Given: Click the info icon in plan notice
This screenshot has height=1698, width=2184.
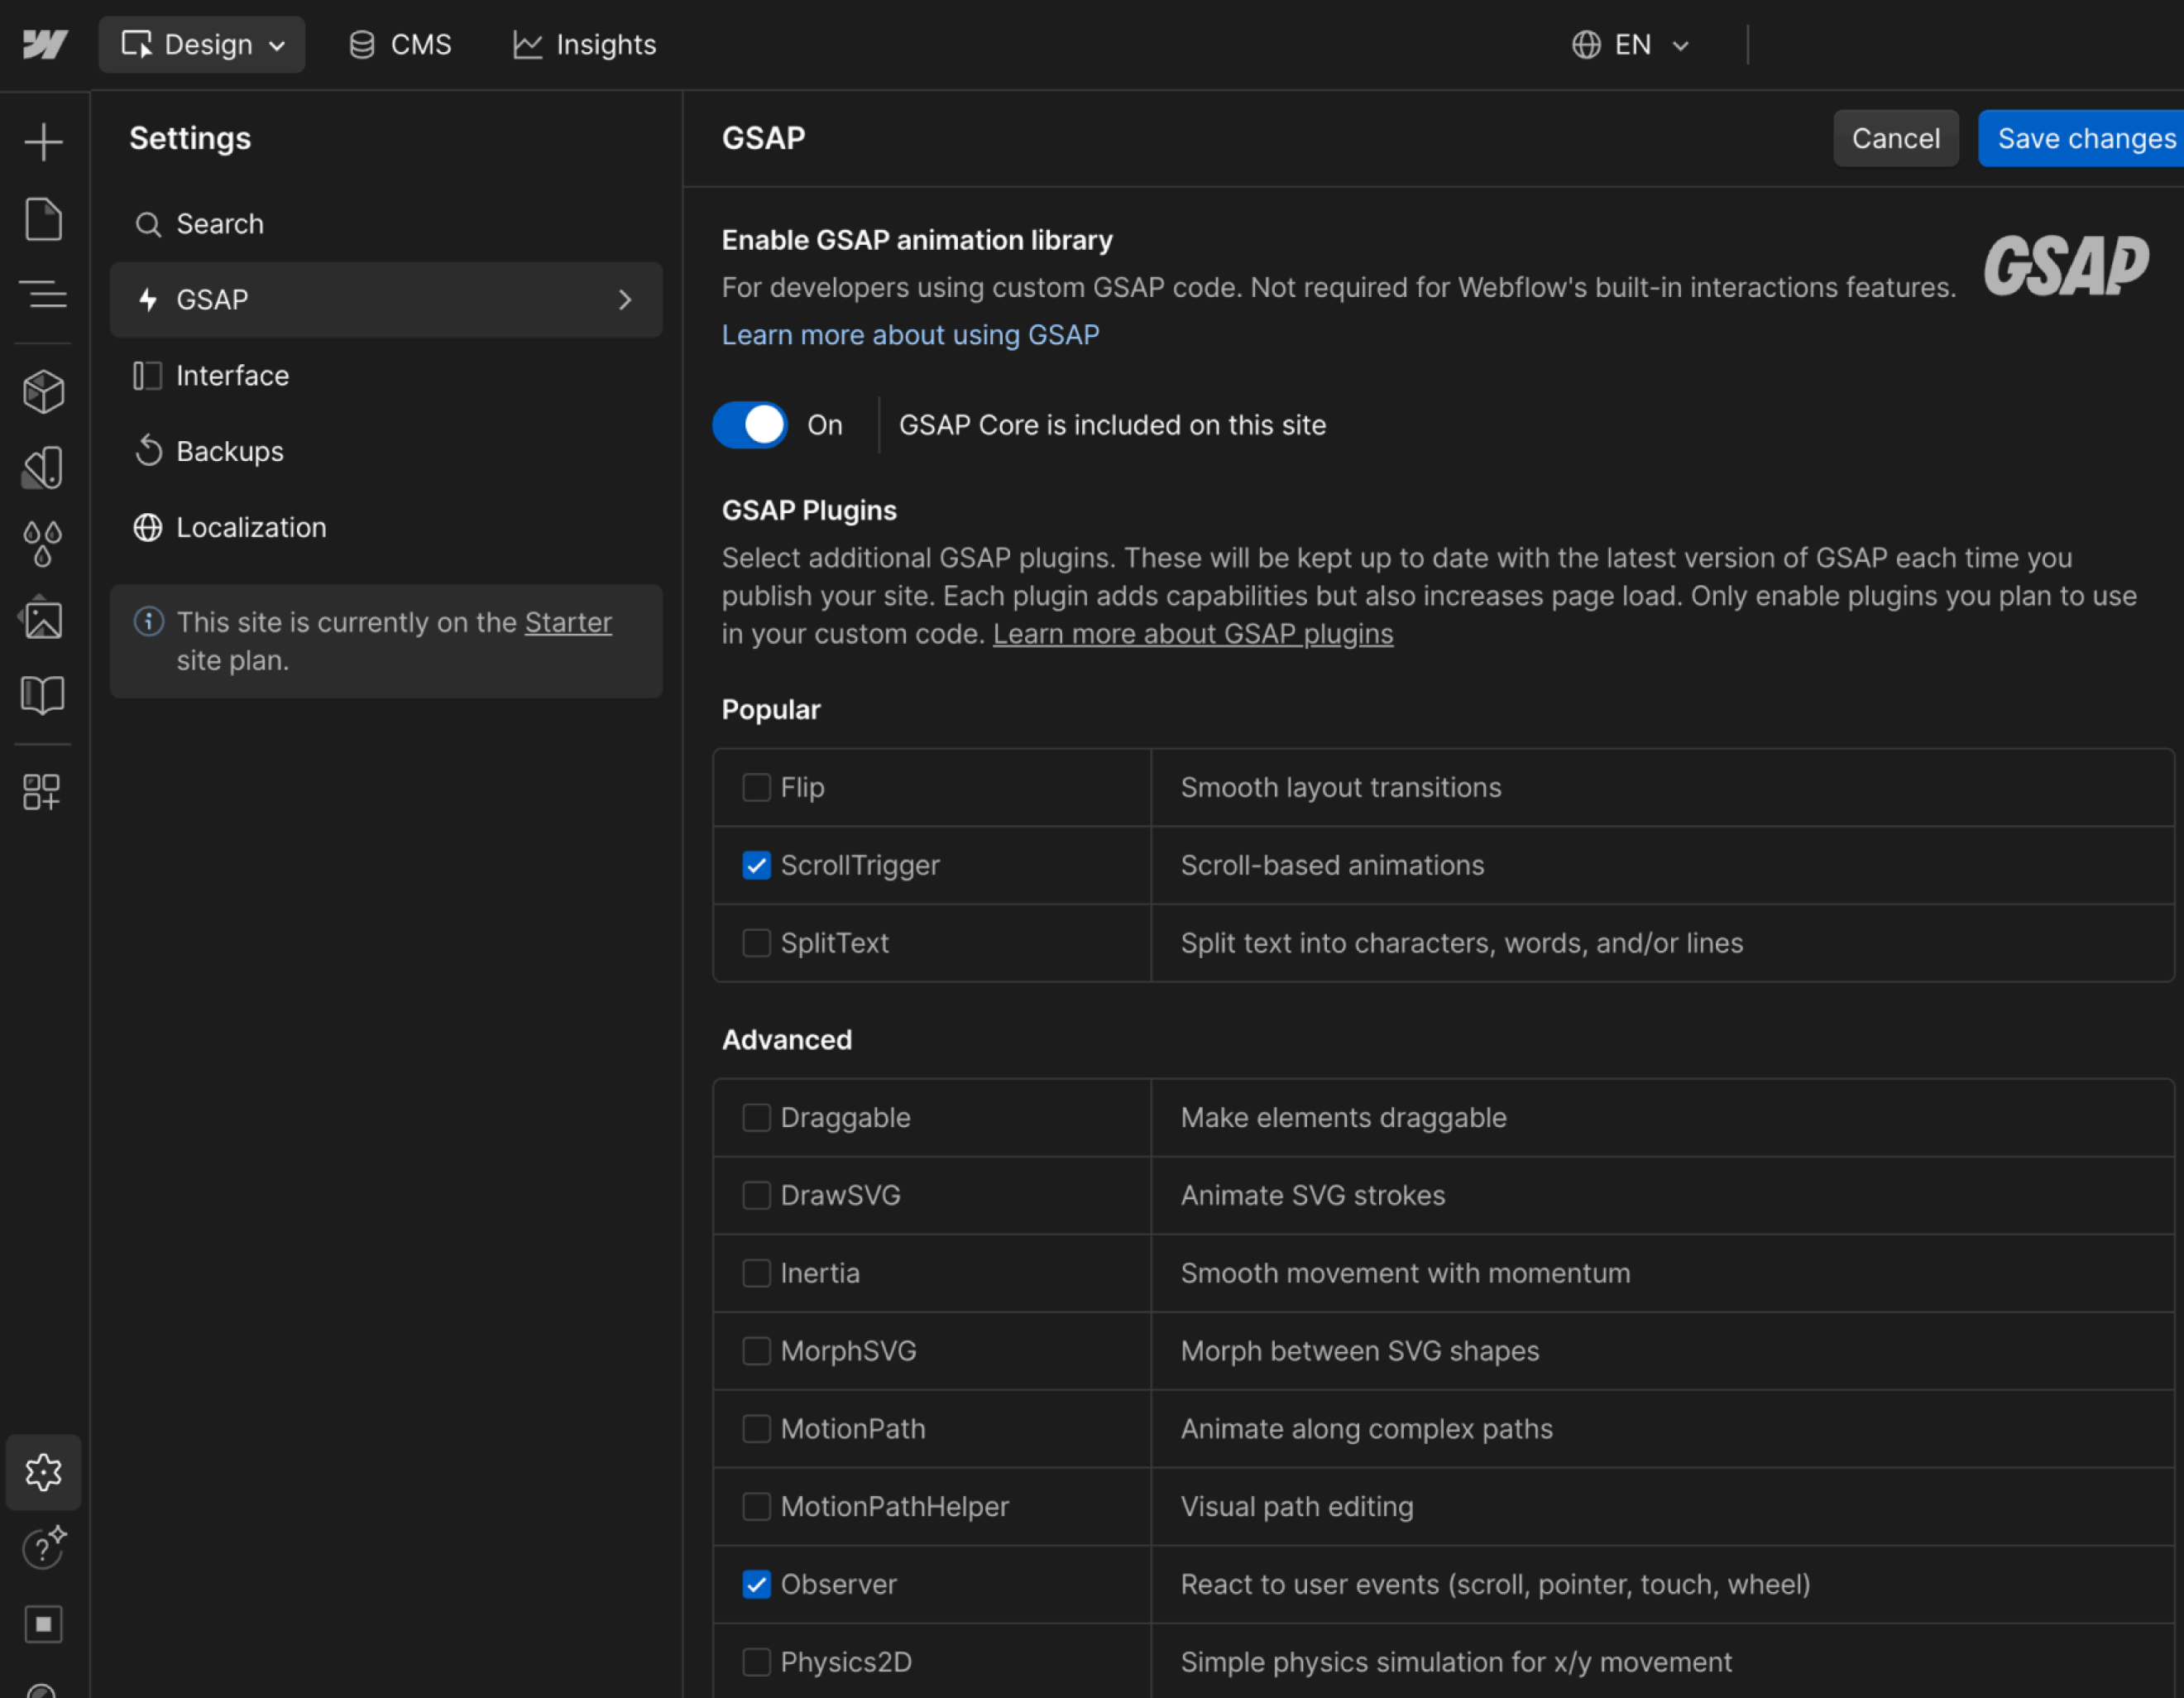Looking at the screenshot, I should [x=149, y=622].
